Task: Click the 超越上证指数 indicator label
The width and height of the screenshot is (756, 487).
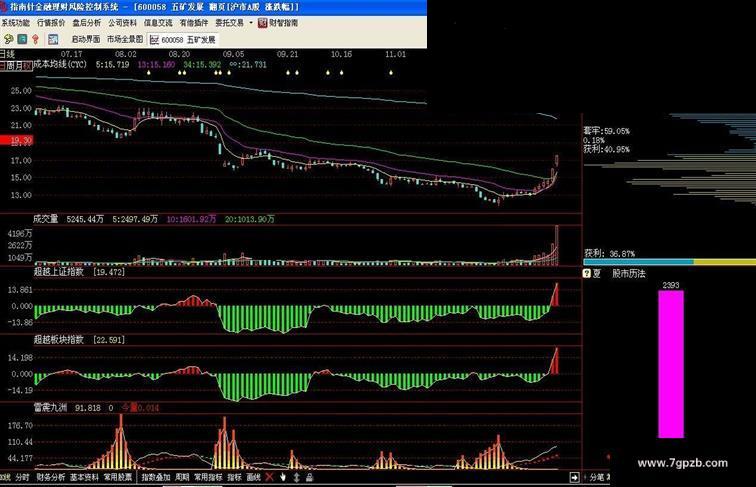Action: pos(59,272)
